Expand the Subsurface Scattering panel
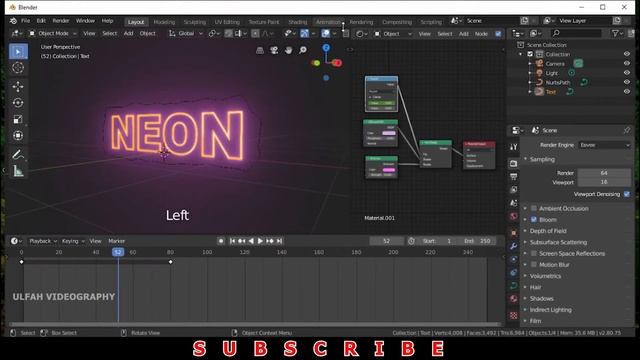This screenshot has width=640, height=360. click(x=558, y=242)
